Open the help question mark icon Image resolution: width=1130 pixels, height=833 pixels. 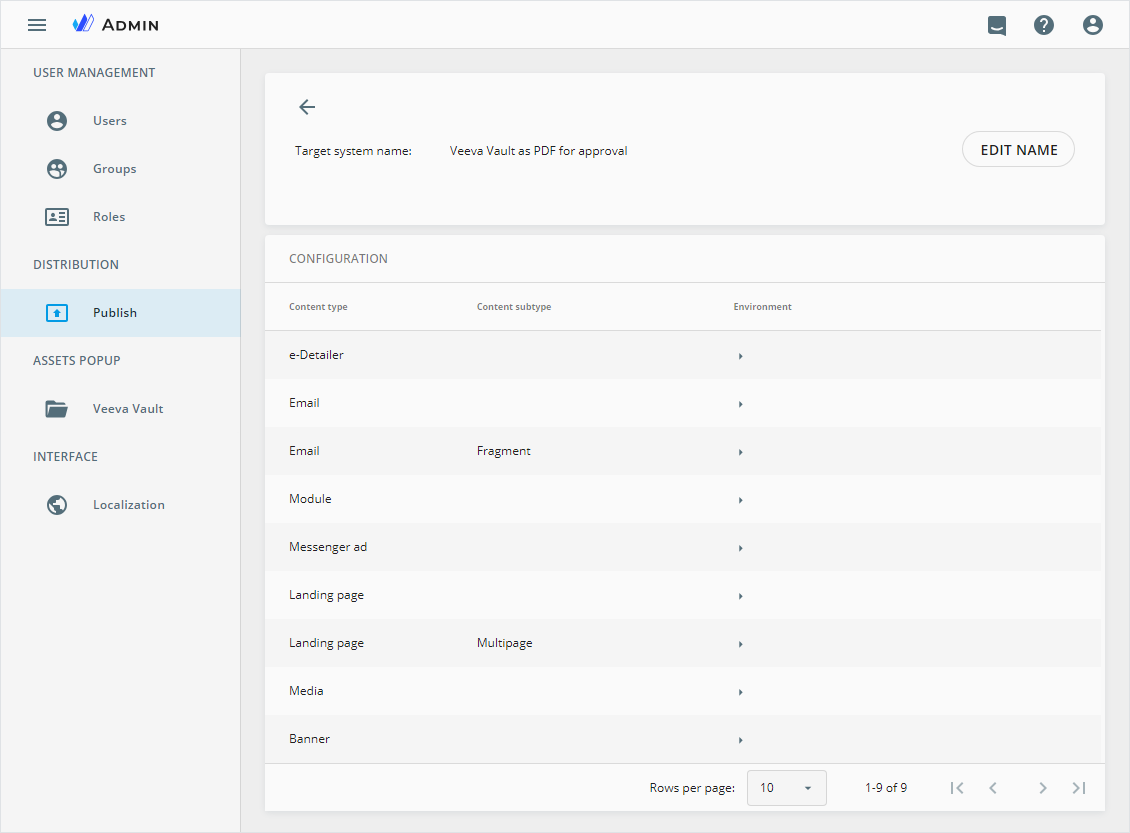click(1044, 25)
